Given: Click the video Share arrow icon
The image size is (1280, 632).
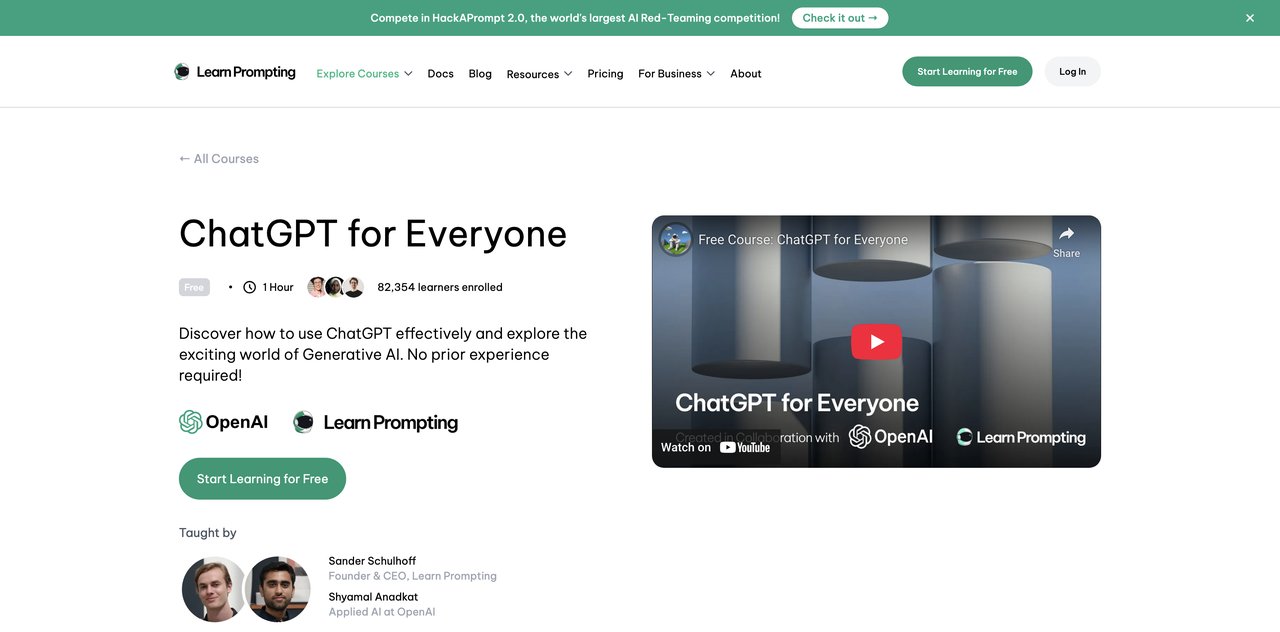Looking at the screenshot, I should pos(1066,234).
